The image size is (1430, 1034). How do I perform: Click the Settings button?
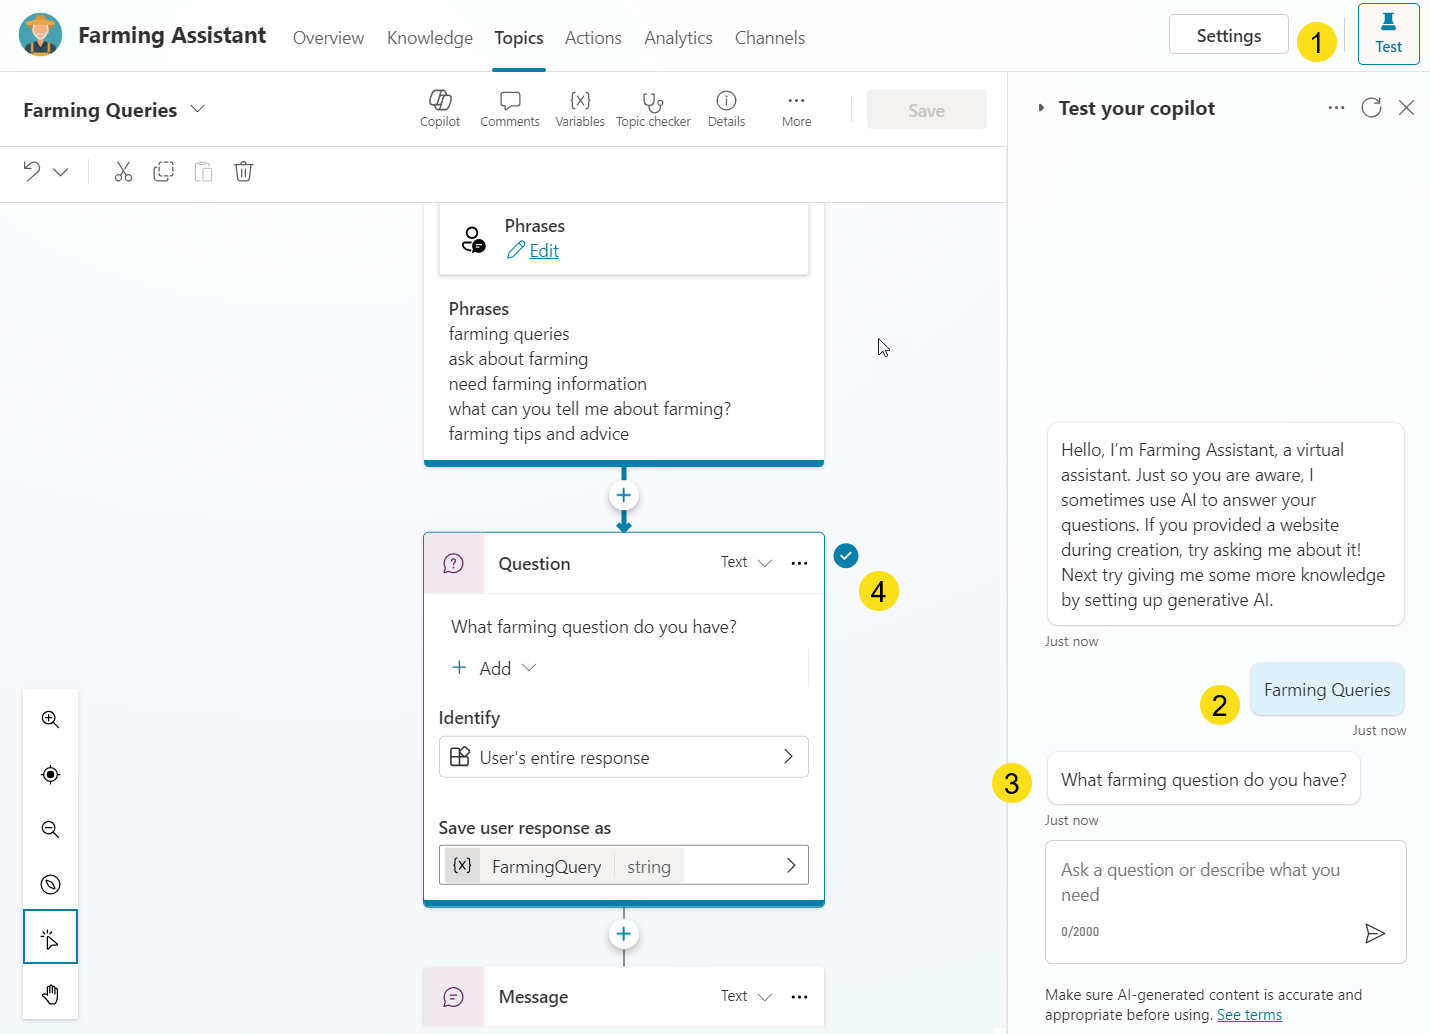[1228, 35]
